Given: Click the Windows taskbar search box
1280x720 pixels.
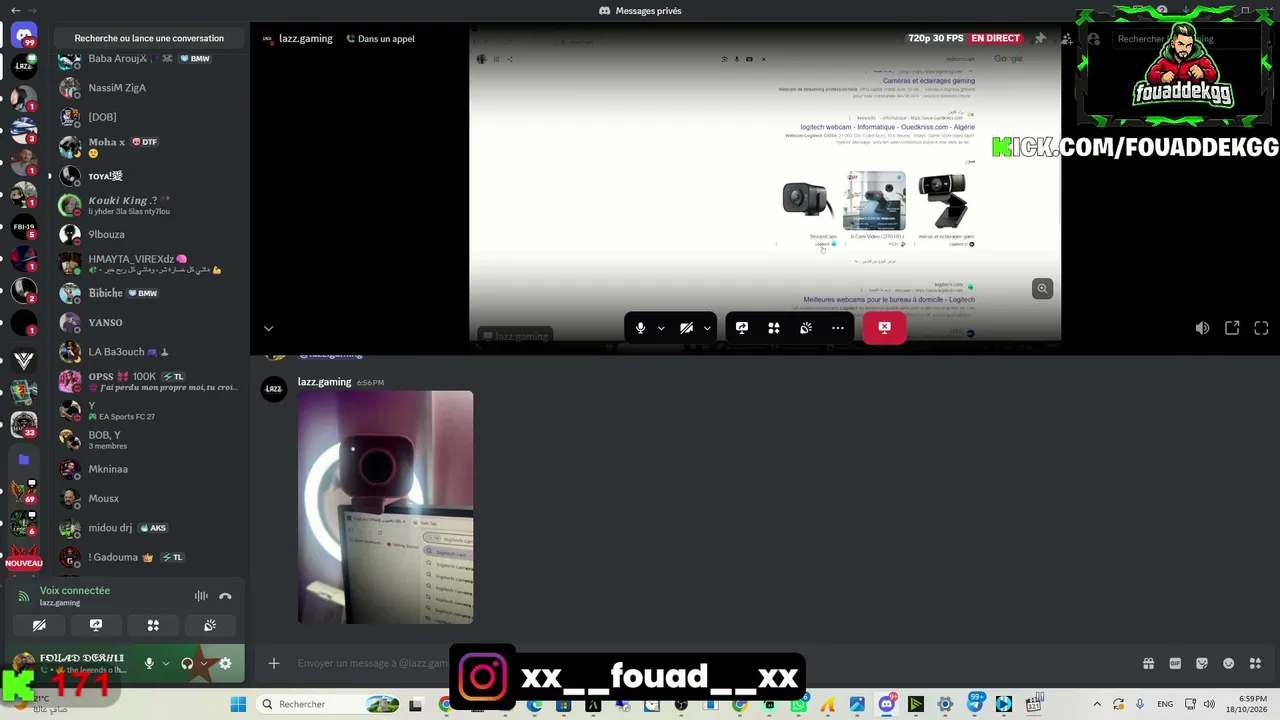Looking at the screenshot, I should pos(328,704).
